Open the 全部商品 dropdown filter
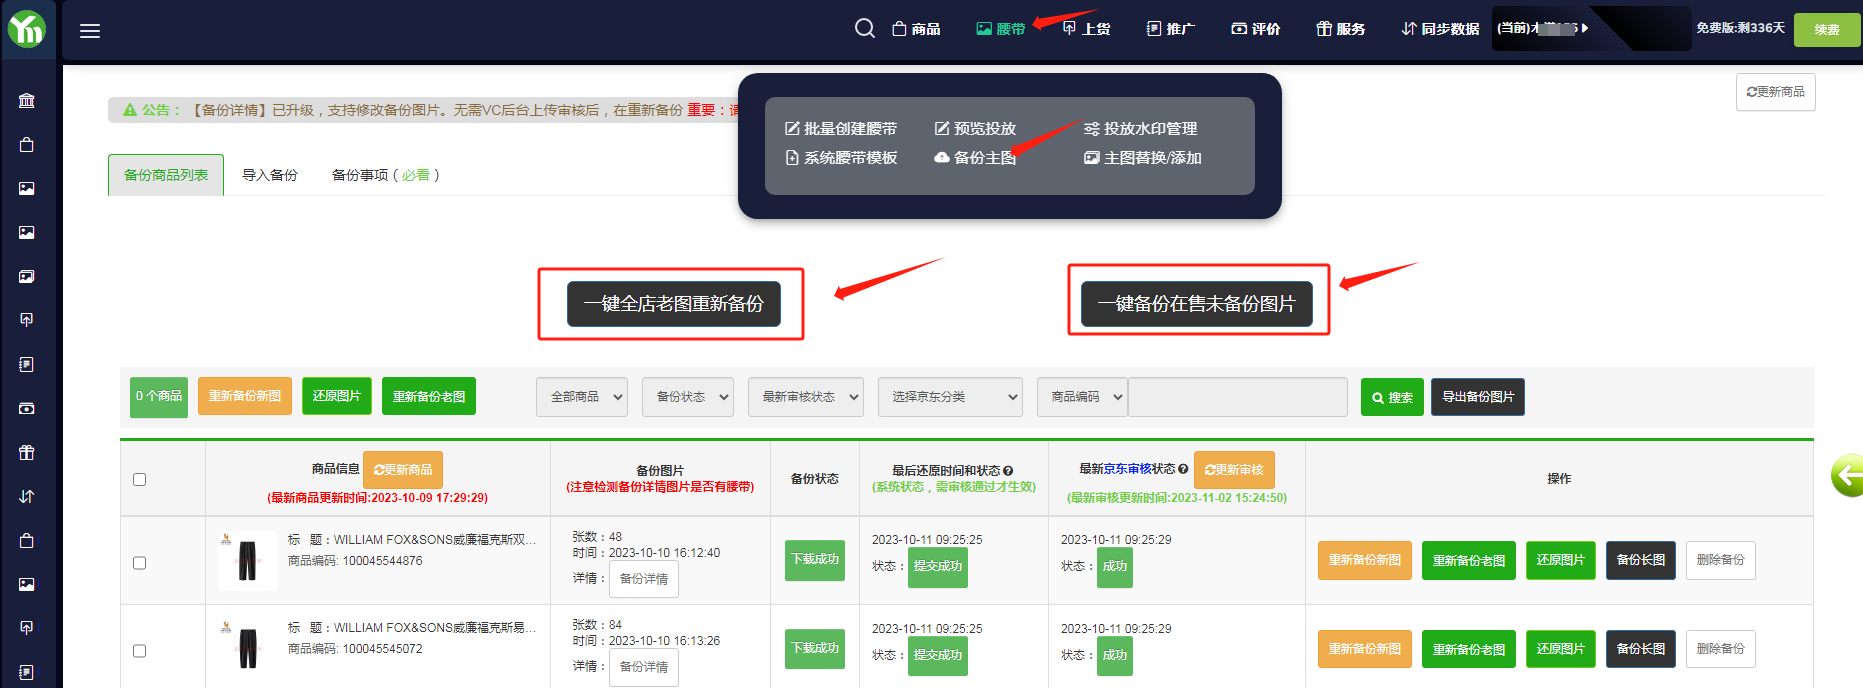The height and width of the screenshot is (688, 1863). coord(582,397)
